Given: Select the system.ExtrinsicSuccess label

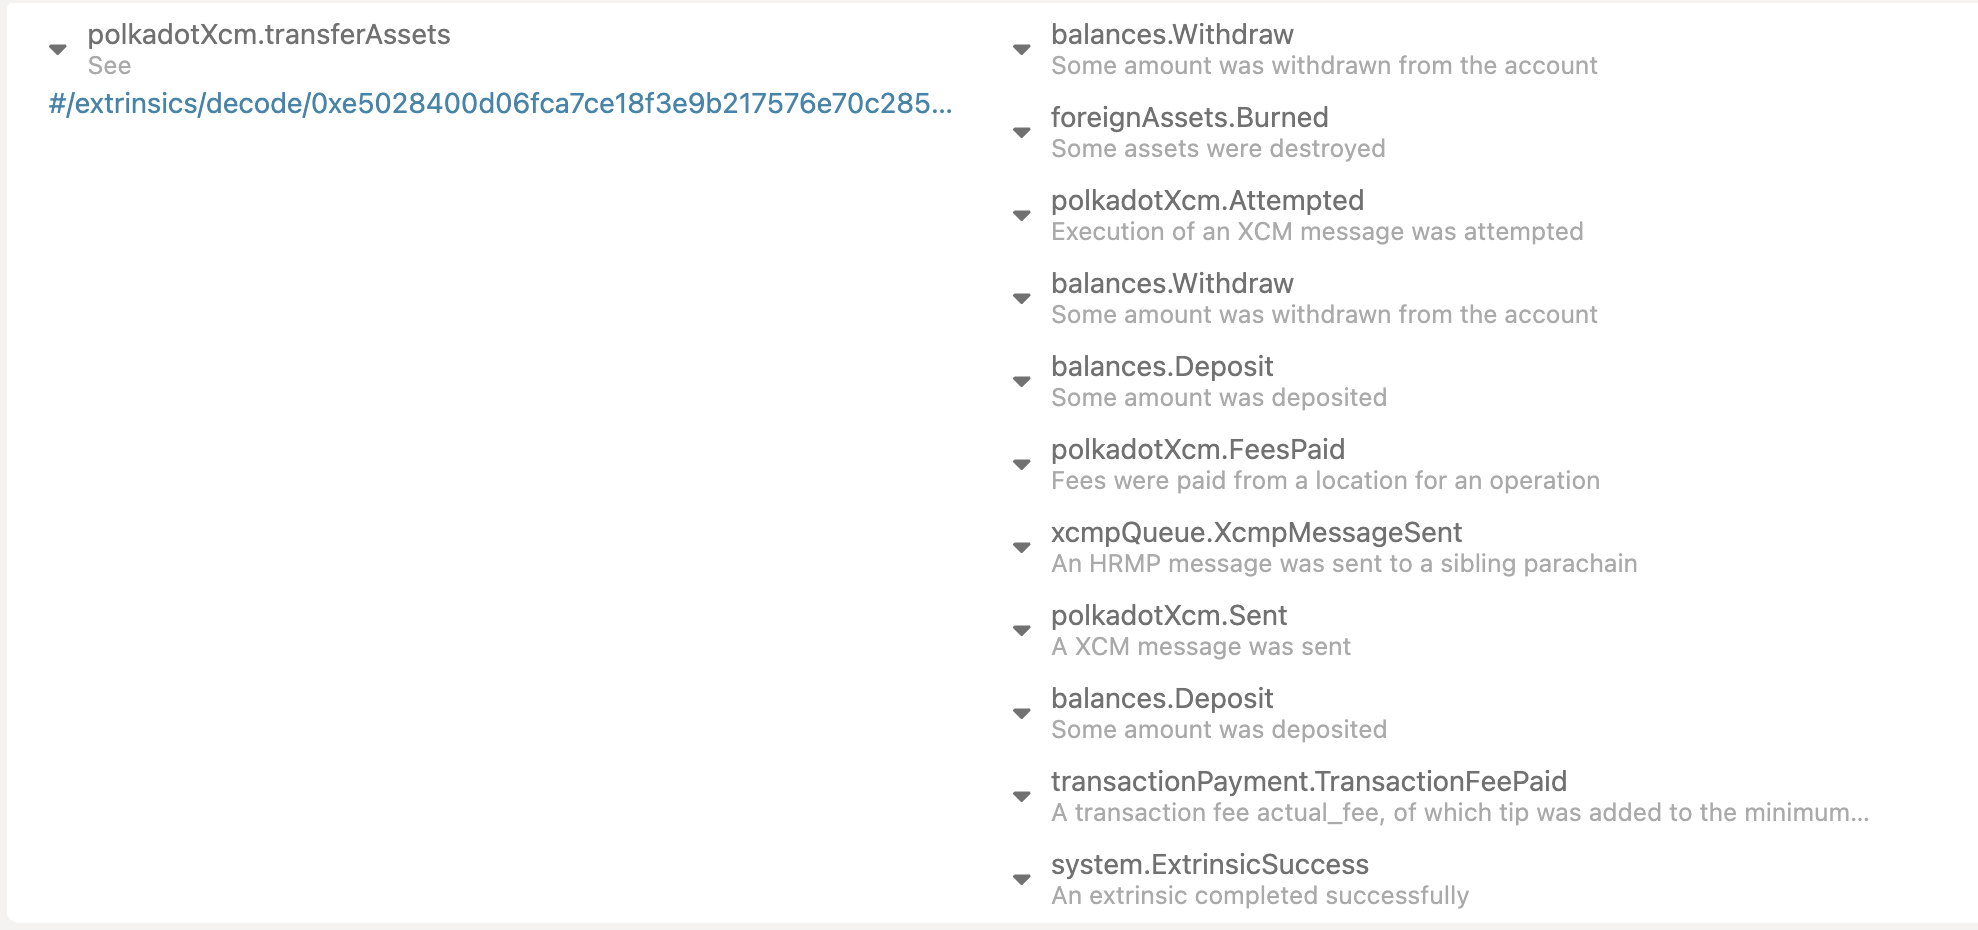Looking at the screenshot, I should (1209, 865).
